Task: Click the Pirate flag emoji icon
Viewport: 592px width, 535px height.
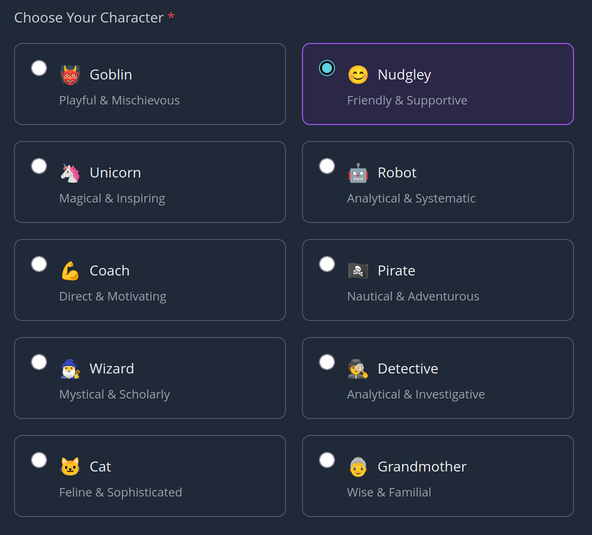Action: tap(358, 271)
